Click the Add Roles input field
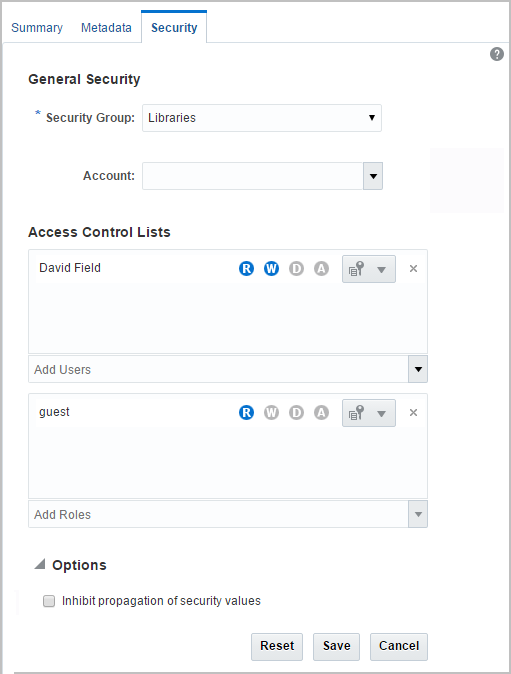 point(218,514)
